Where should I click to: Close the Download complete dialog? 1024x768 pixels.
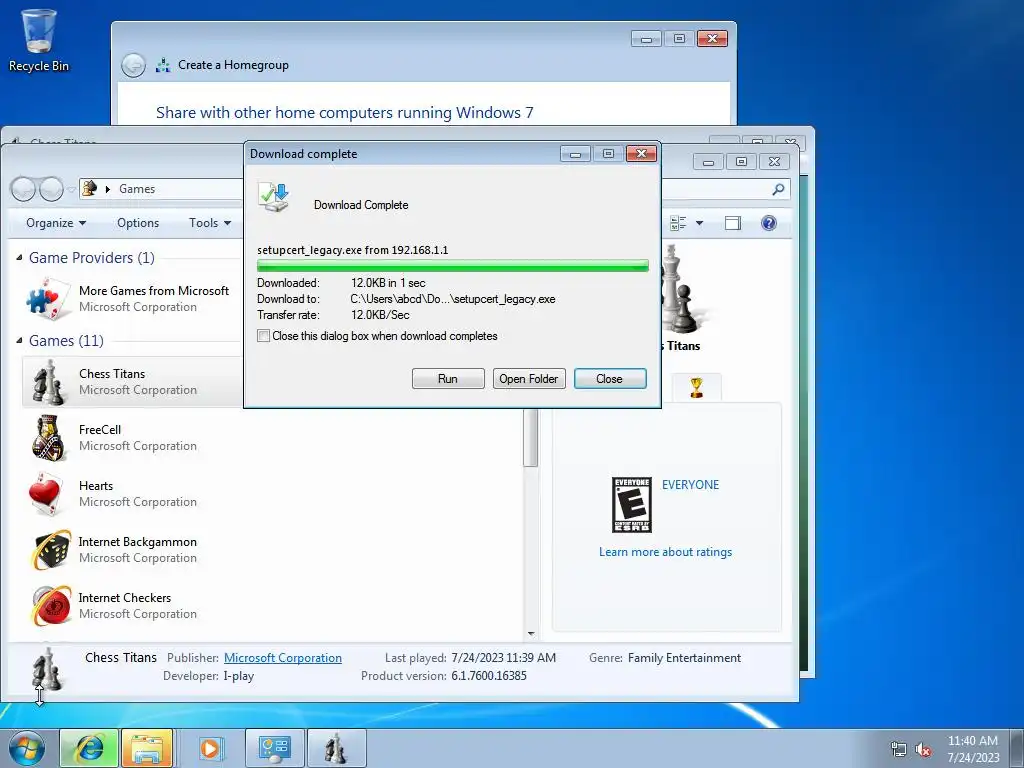pos(610,379)
